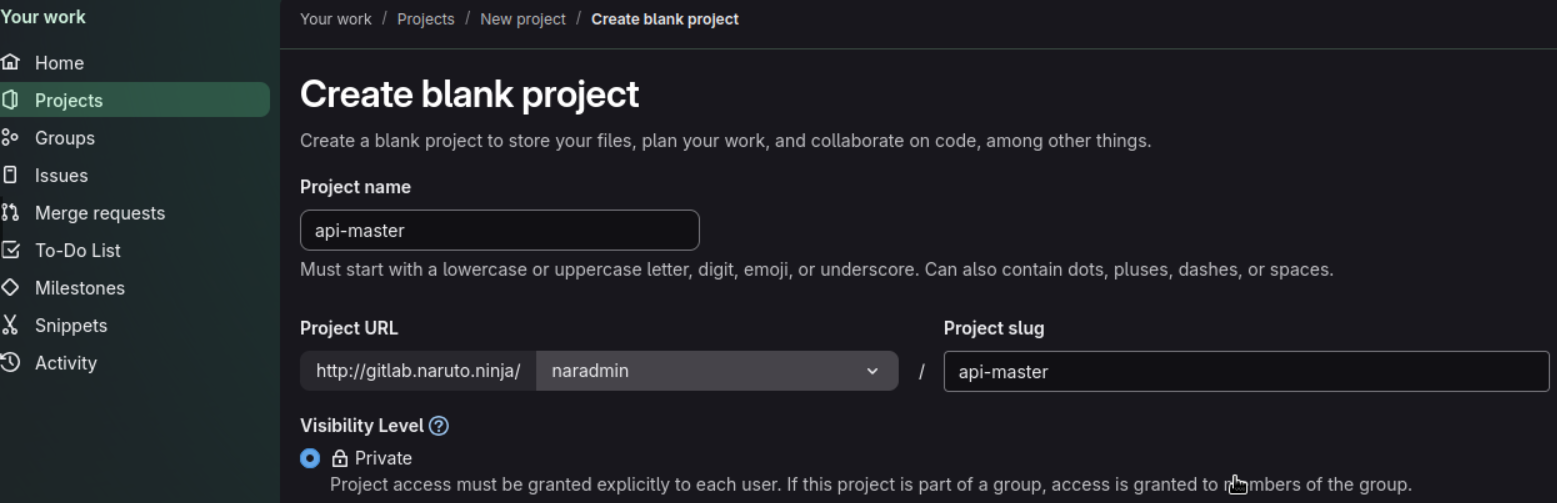The image size is (1557, 503).
Task: Click the Issues icon in sidebar
Action: pyautogui.click(x=10, y=175)
